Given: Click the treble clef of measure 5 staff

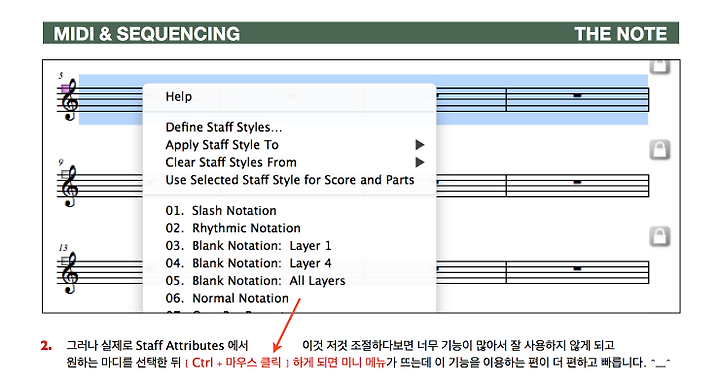Looking at the screenshot, I should 70,101.
